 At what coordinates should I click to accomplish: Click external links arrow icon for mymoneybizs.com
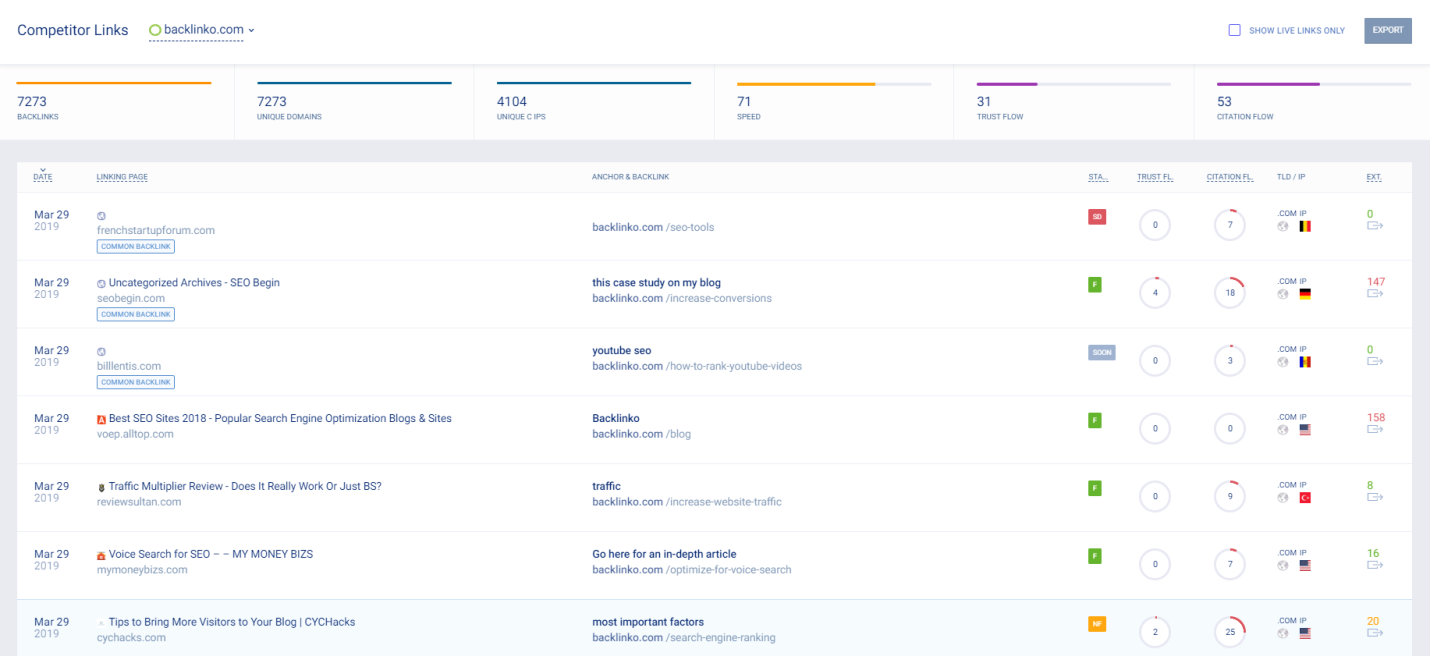click(1375, 566)
